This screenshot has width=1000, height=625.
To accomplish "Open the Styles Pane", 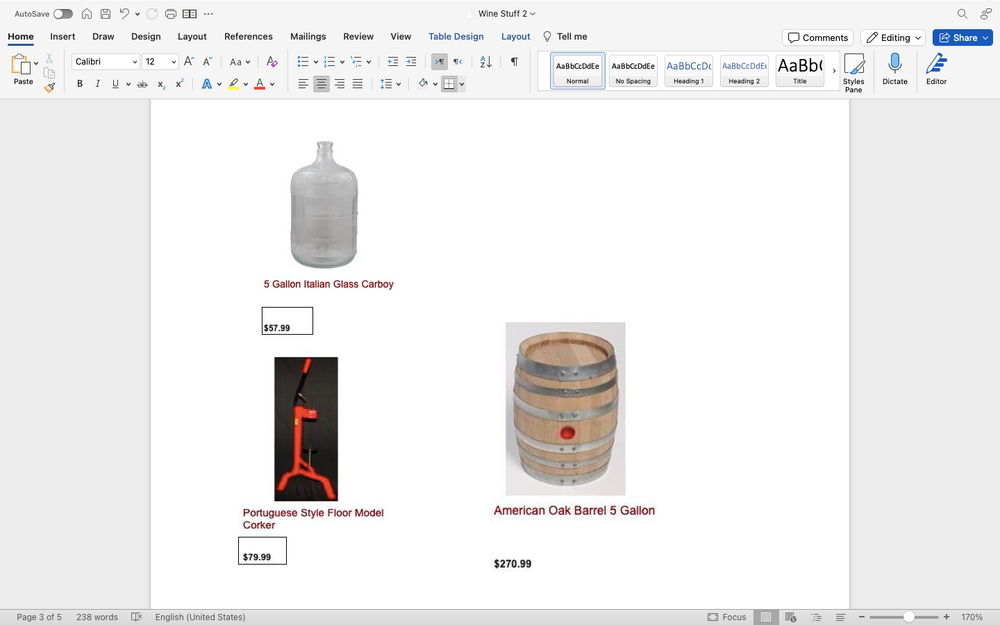I will [853, 72].
